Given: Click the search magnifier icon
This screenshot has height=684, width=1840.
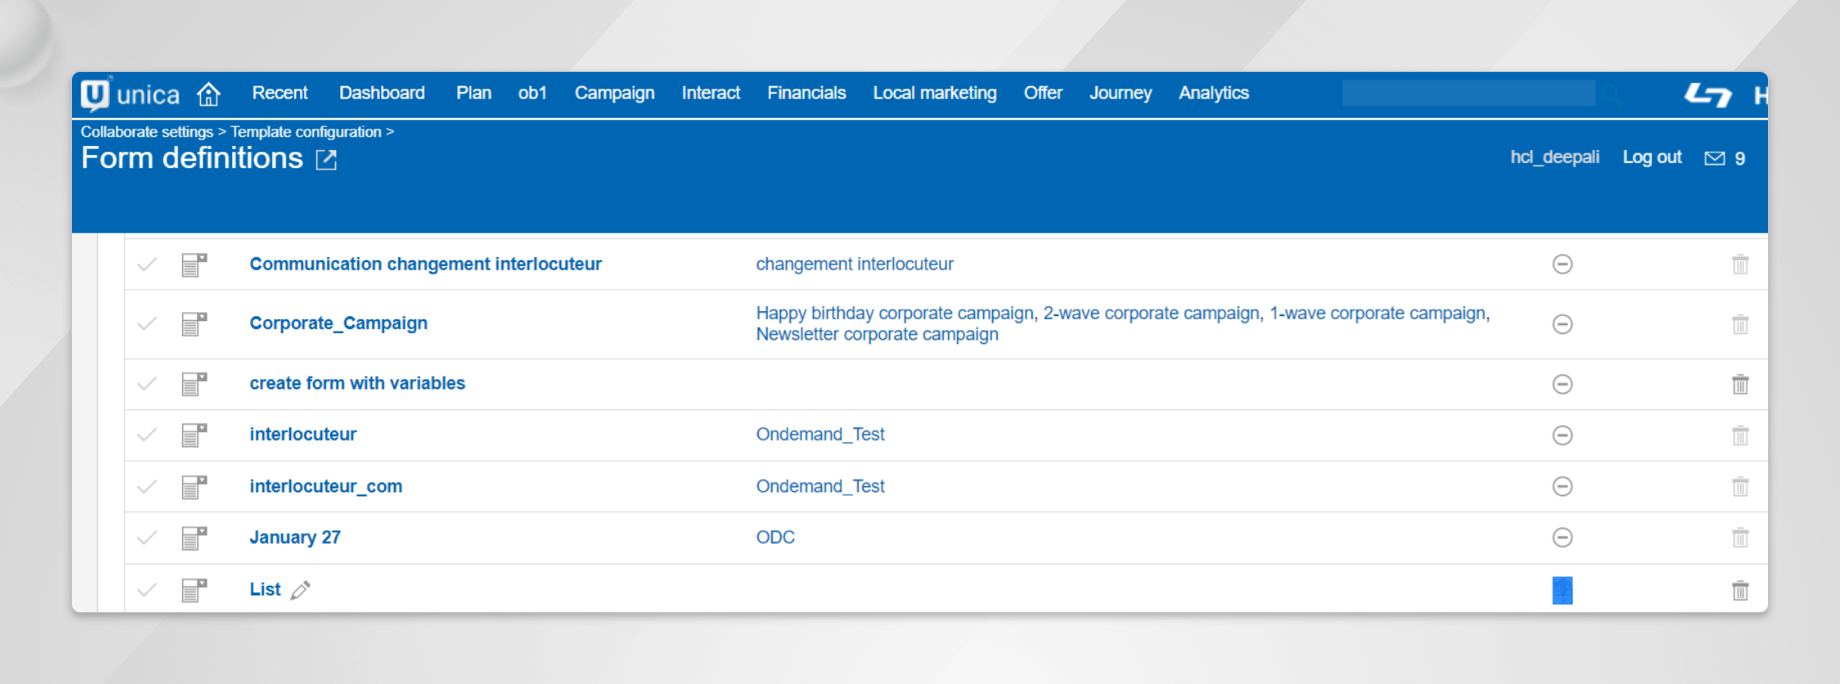Looking at the screenshot, I should [x=1610, y=94].
